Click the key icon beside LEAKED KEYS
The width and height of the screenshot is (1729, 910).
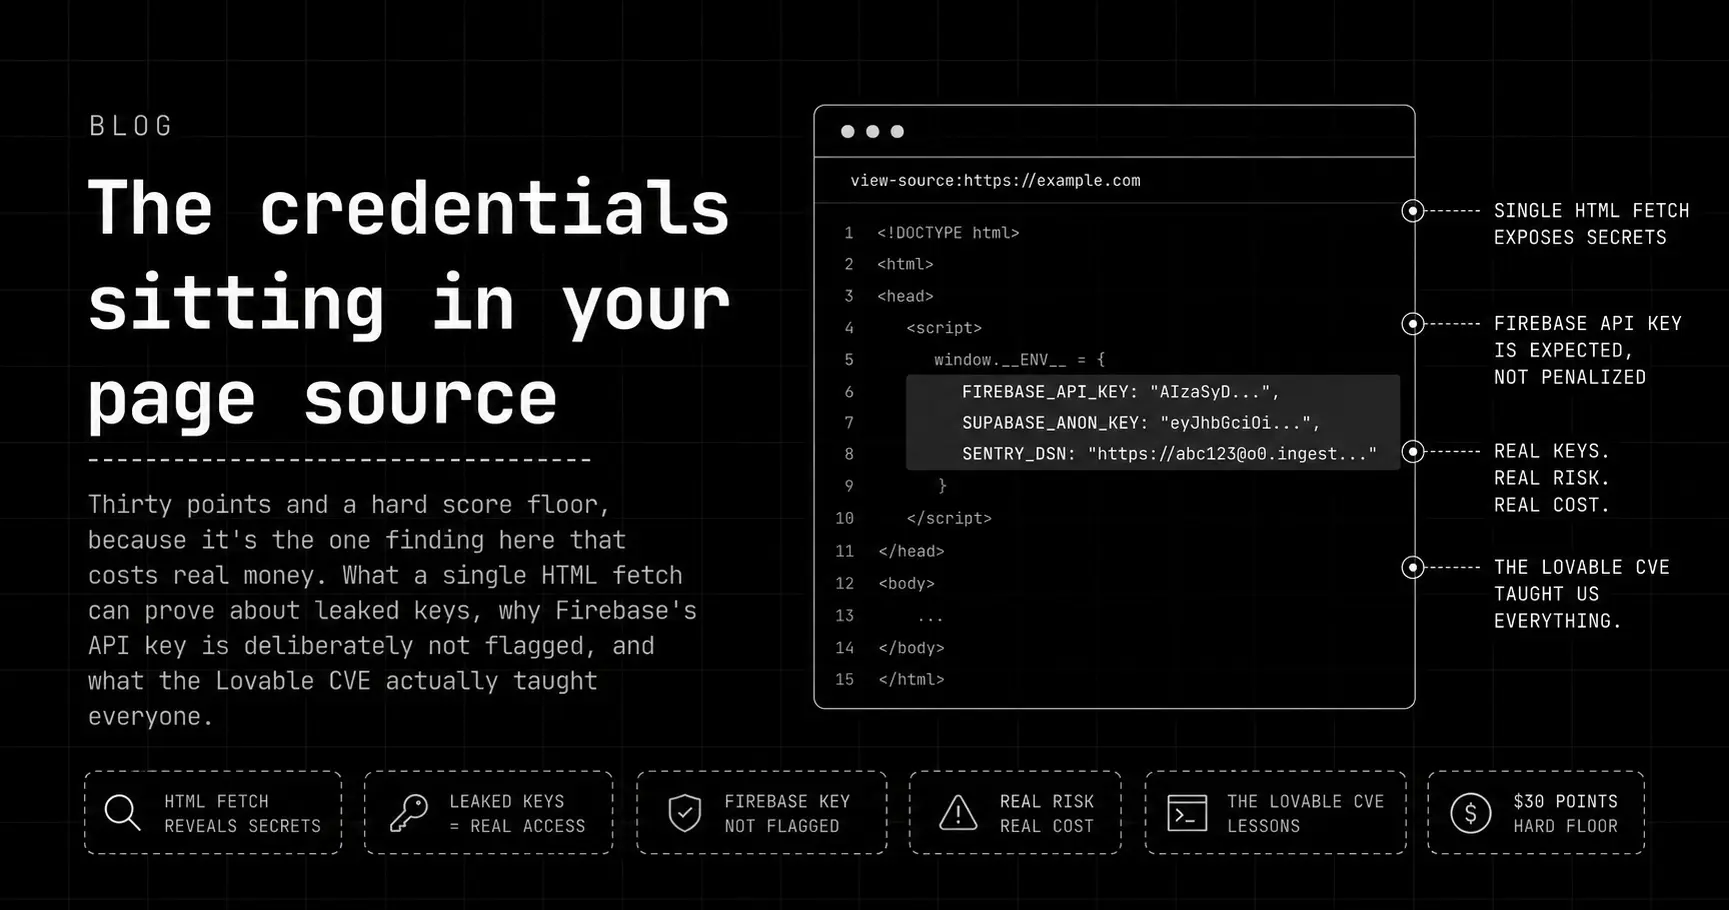(409, 813)
